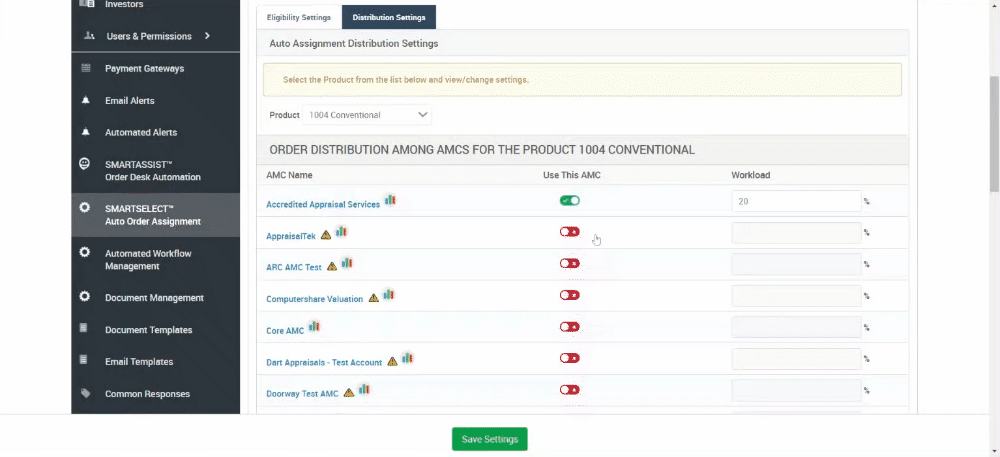The height and width of the screenshot is (457, 1000).
Task: Click the SMARTSELECT gear icon
Action: click(84, 208)
